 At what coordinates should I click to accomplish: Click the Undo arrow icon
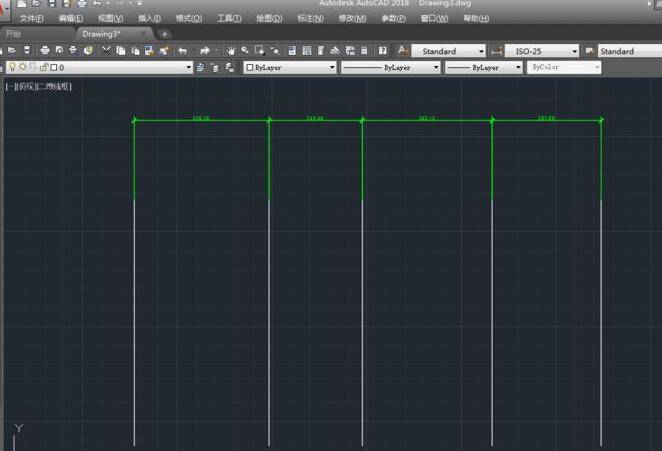click(x=182, y=51)
